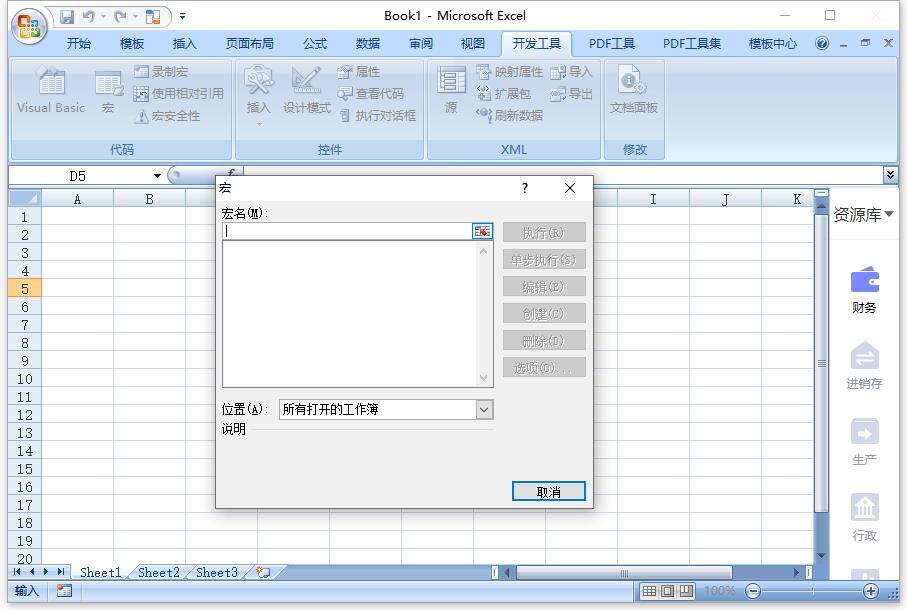Screen dimensions: 907x610
Task: Open Customize Quick Access Toolbar dropdown
Action: click(x=182, y=17)
